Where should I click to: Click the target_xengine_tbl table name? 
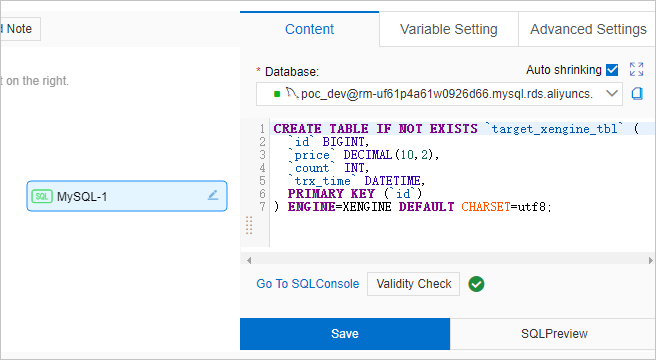[x=554, y=129]
